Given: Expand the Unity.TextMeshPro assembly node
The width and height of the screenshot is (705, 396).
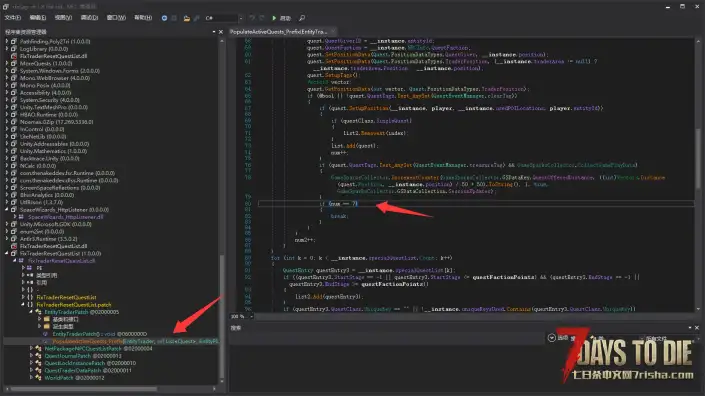Looking at the screenshot, I should (7, 107).
